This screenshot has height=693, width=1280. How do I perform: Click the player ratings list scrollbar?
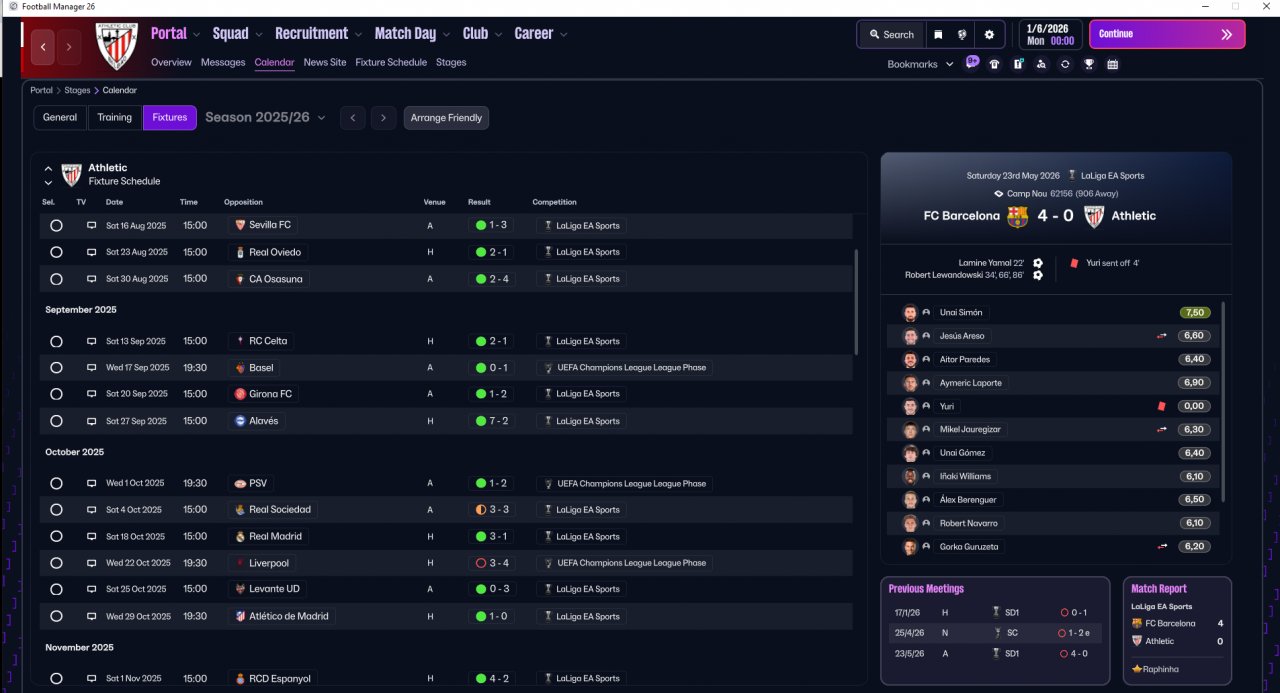(x=1223, y=400)
